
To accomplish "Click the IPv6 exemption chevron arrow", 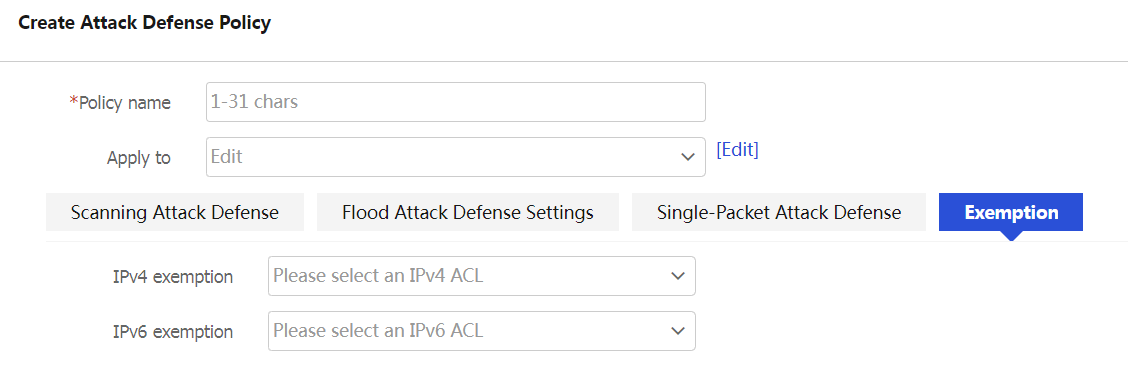I will click(677, 331).
